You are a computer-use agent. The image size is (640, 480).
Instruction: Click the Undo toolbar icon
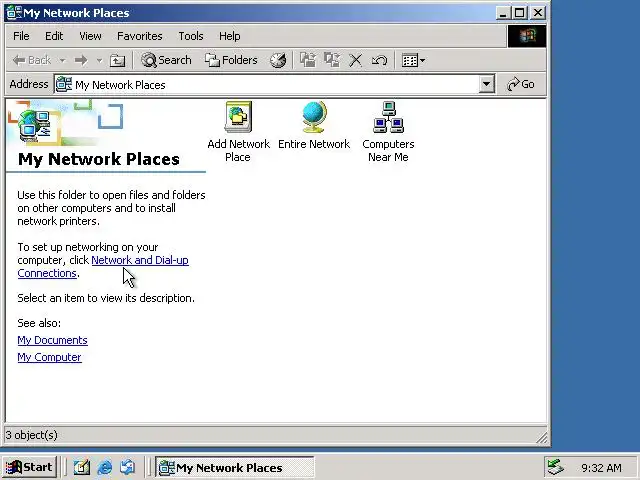click(379, 60)
